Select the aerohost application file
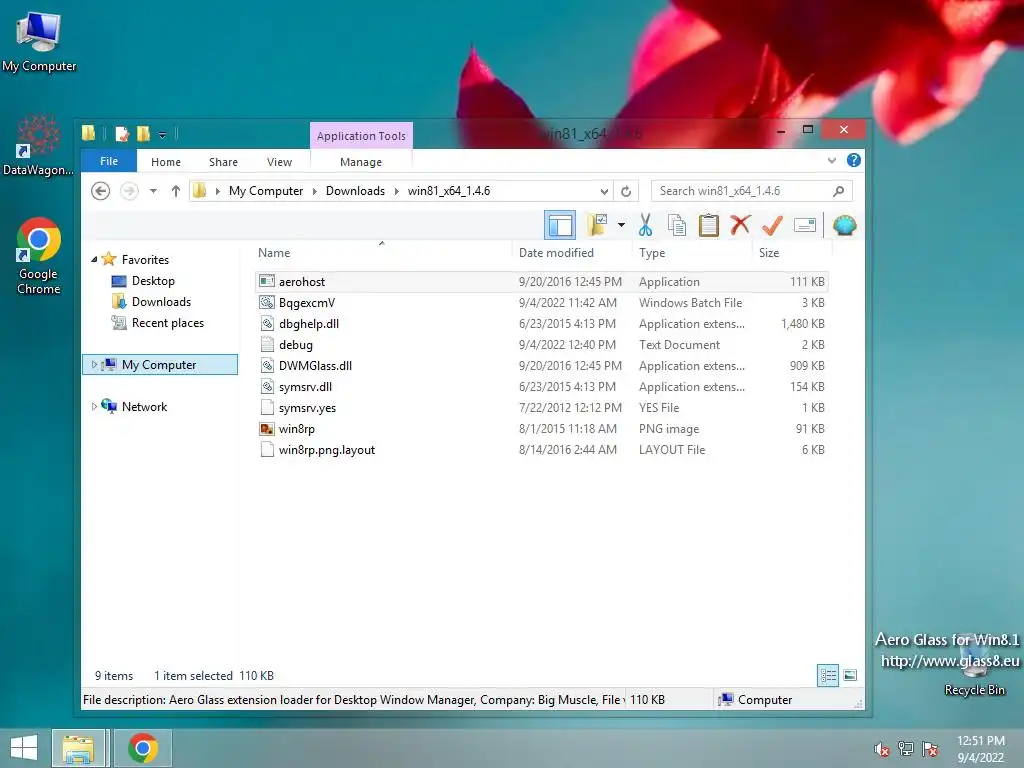The height and width of the screenshot is (768, 1024). 542,281
